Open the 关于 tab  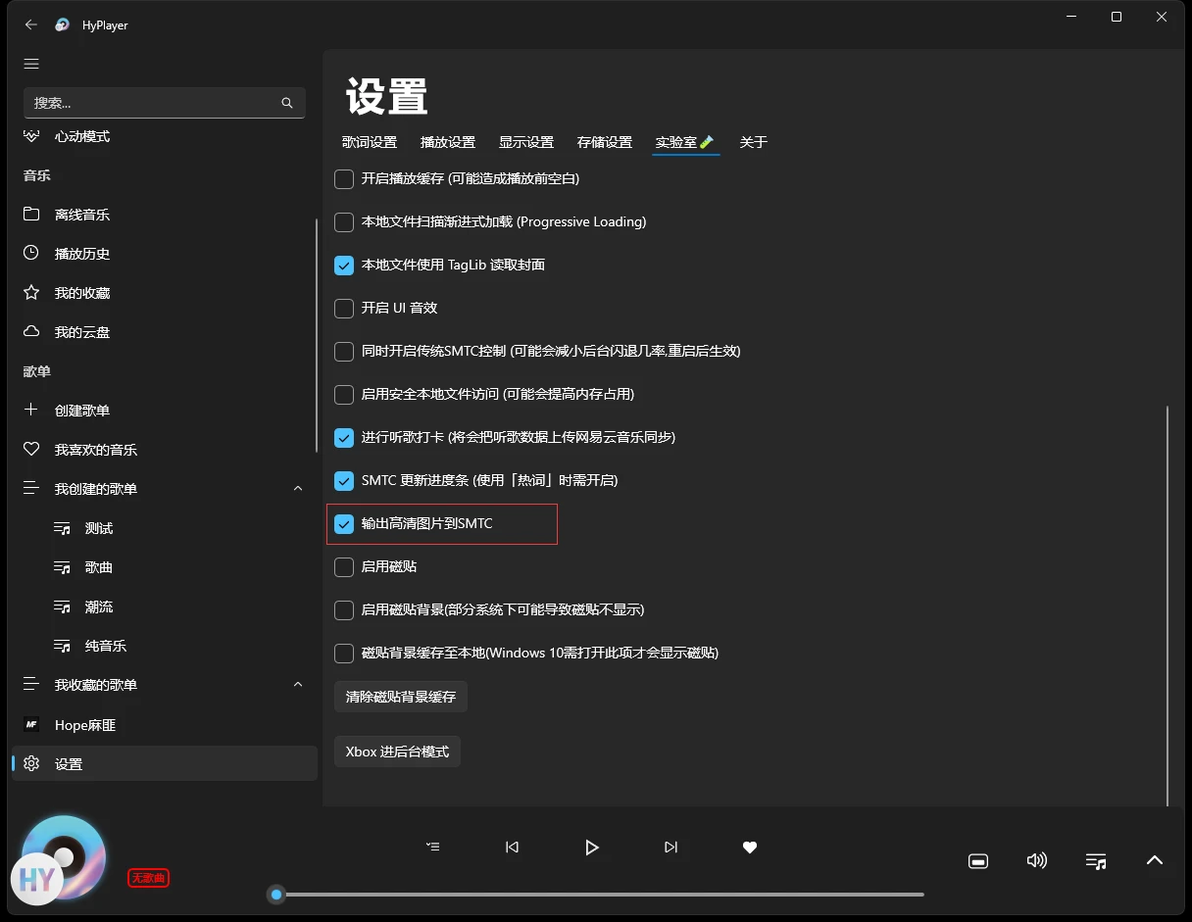coord(753,142)
